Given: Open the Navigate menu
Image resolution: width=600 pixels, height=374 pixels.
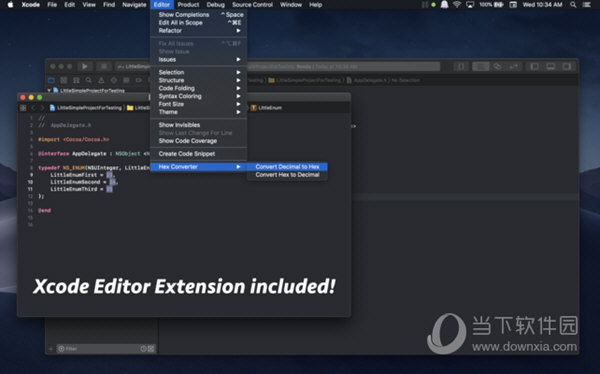Looking at the screenshot, I should (134, 5).
